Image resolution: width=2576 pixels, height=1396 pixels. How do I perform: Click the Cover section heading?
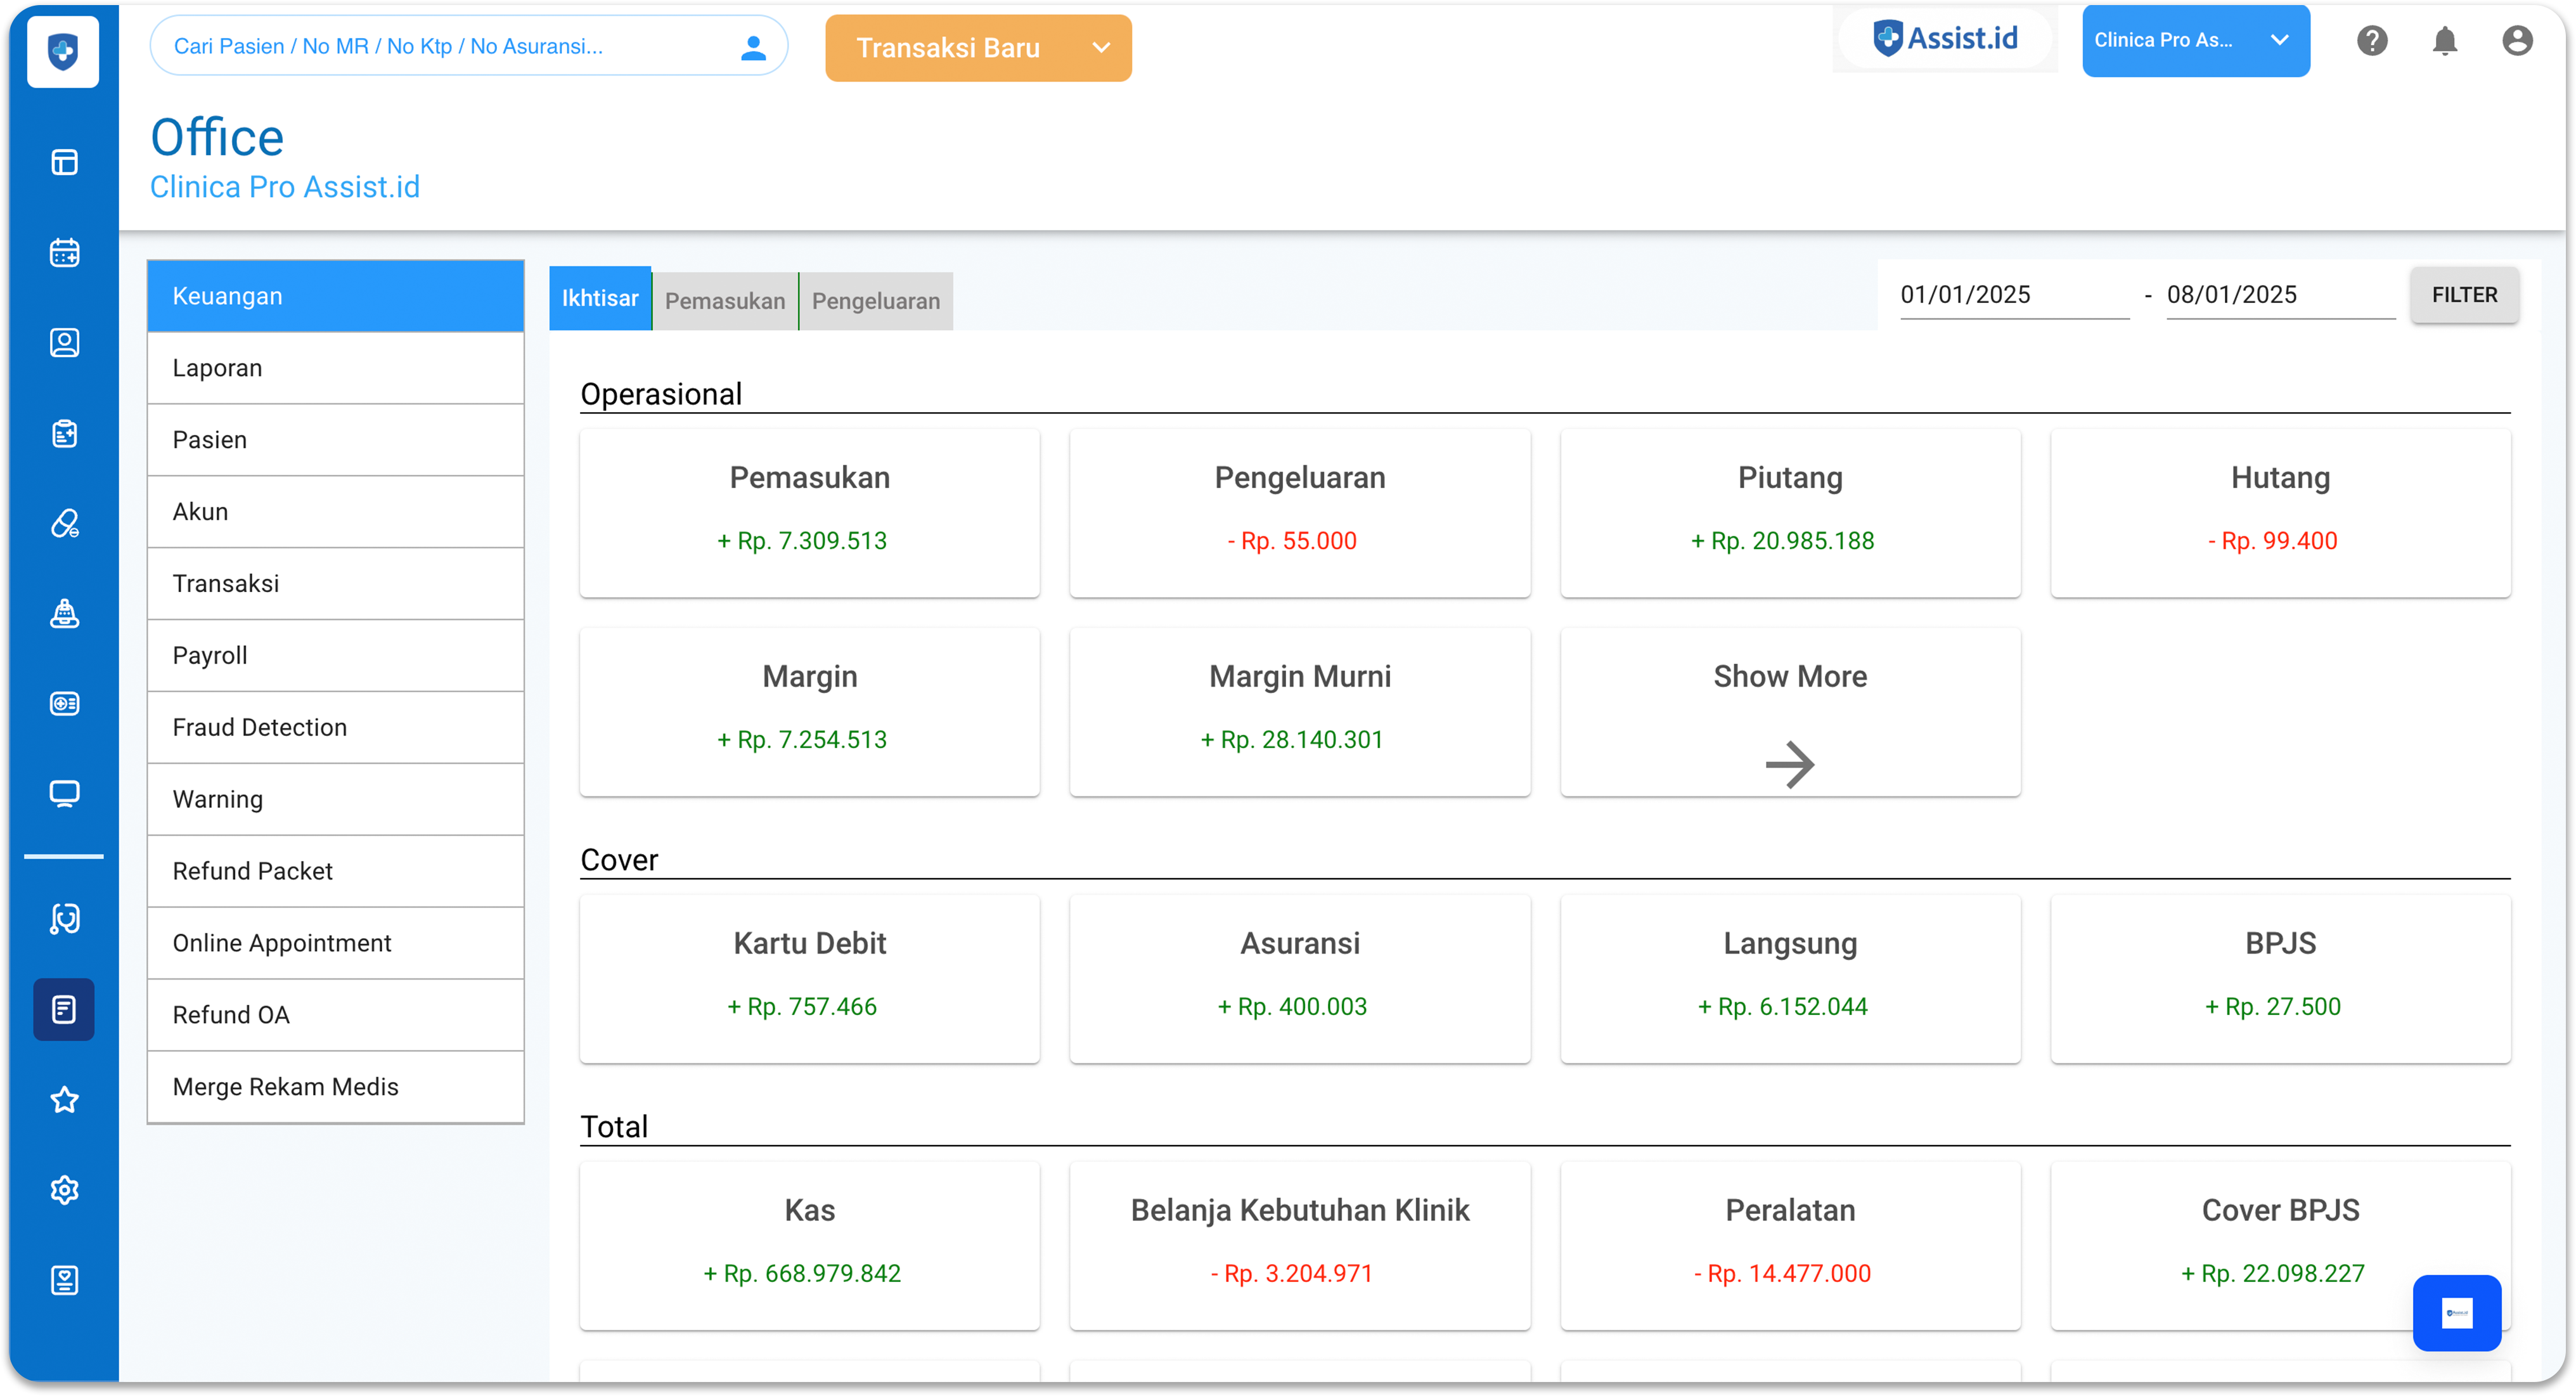point(619,860)
